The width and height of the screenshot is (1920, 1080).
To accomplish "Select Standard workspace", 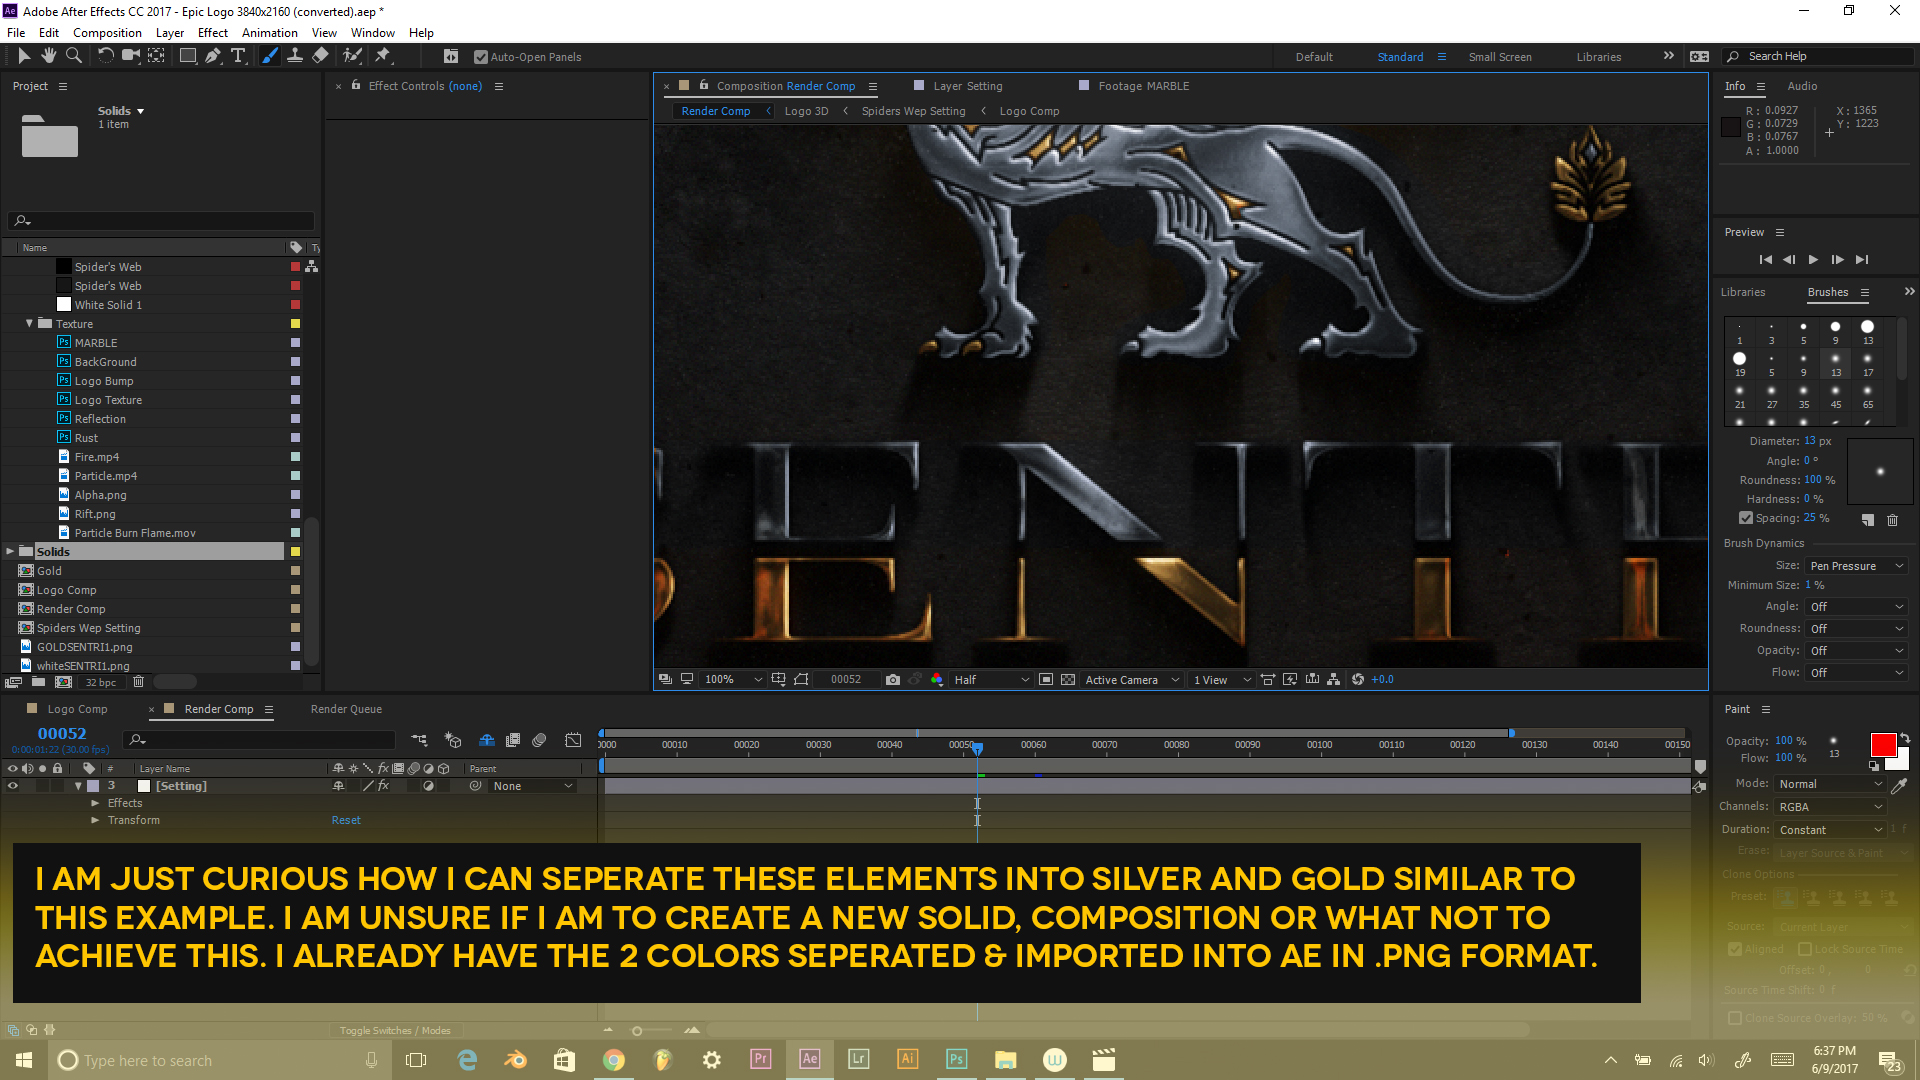I will (1400, 57).
